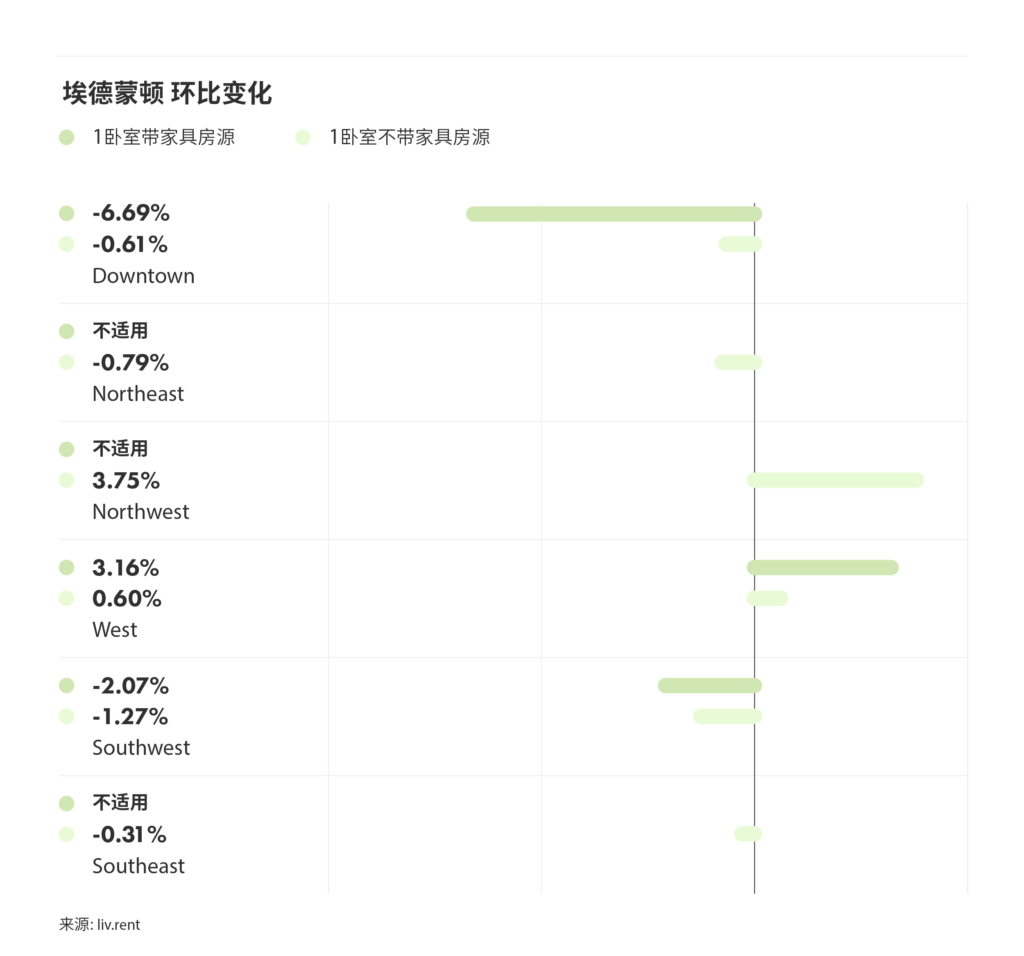Open the liv.rent source link
This screenshot has width=1024, height=956.
[118, 925]
